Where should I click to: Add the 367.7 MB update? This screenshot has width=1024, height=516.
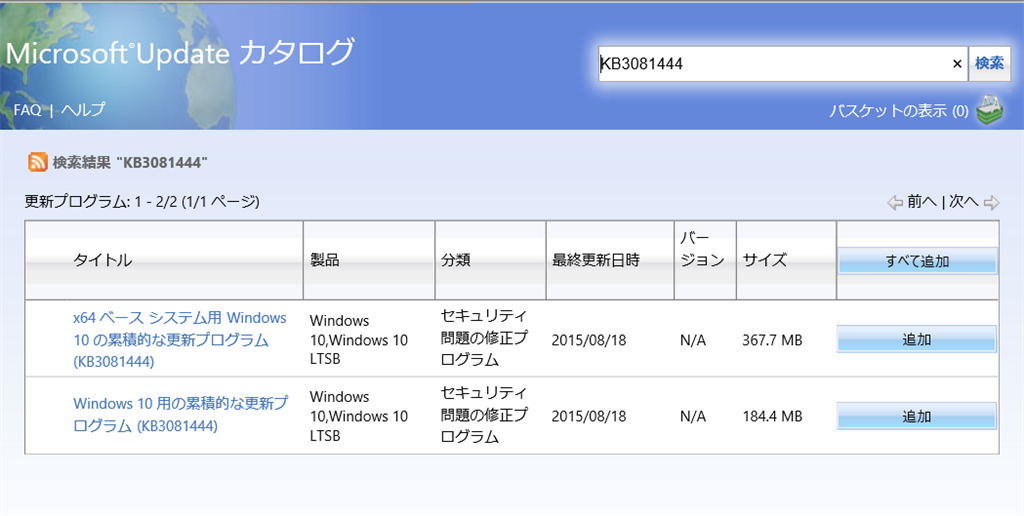pos(917,340)
